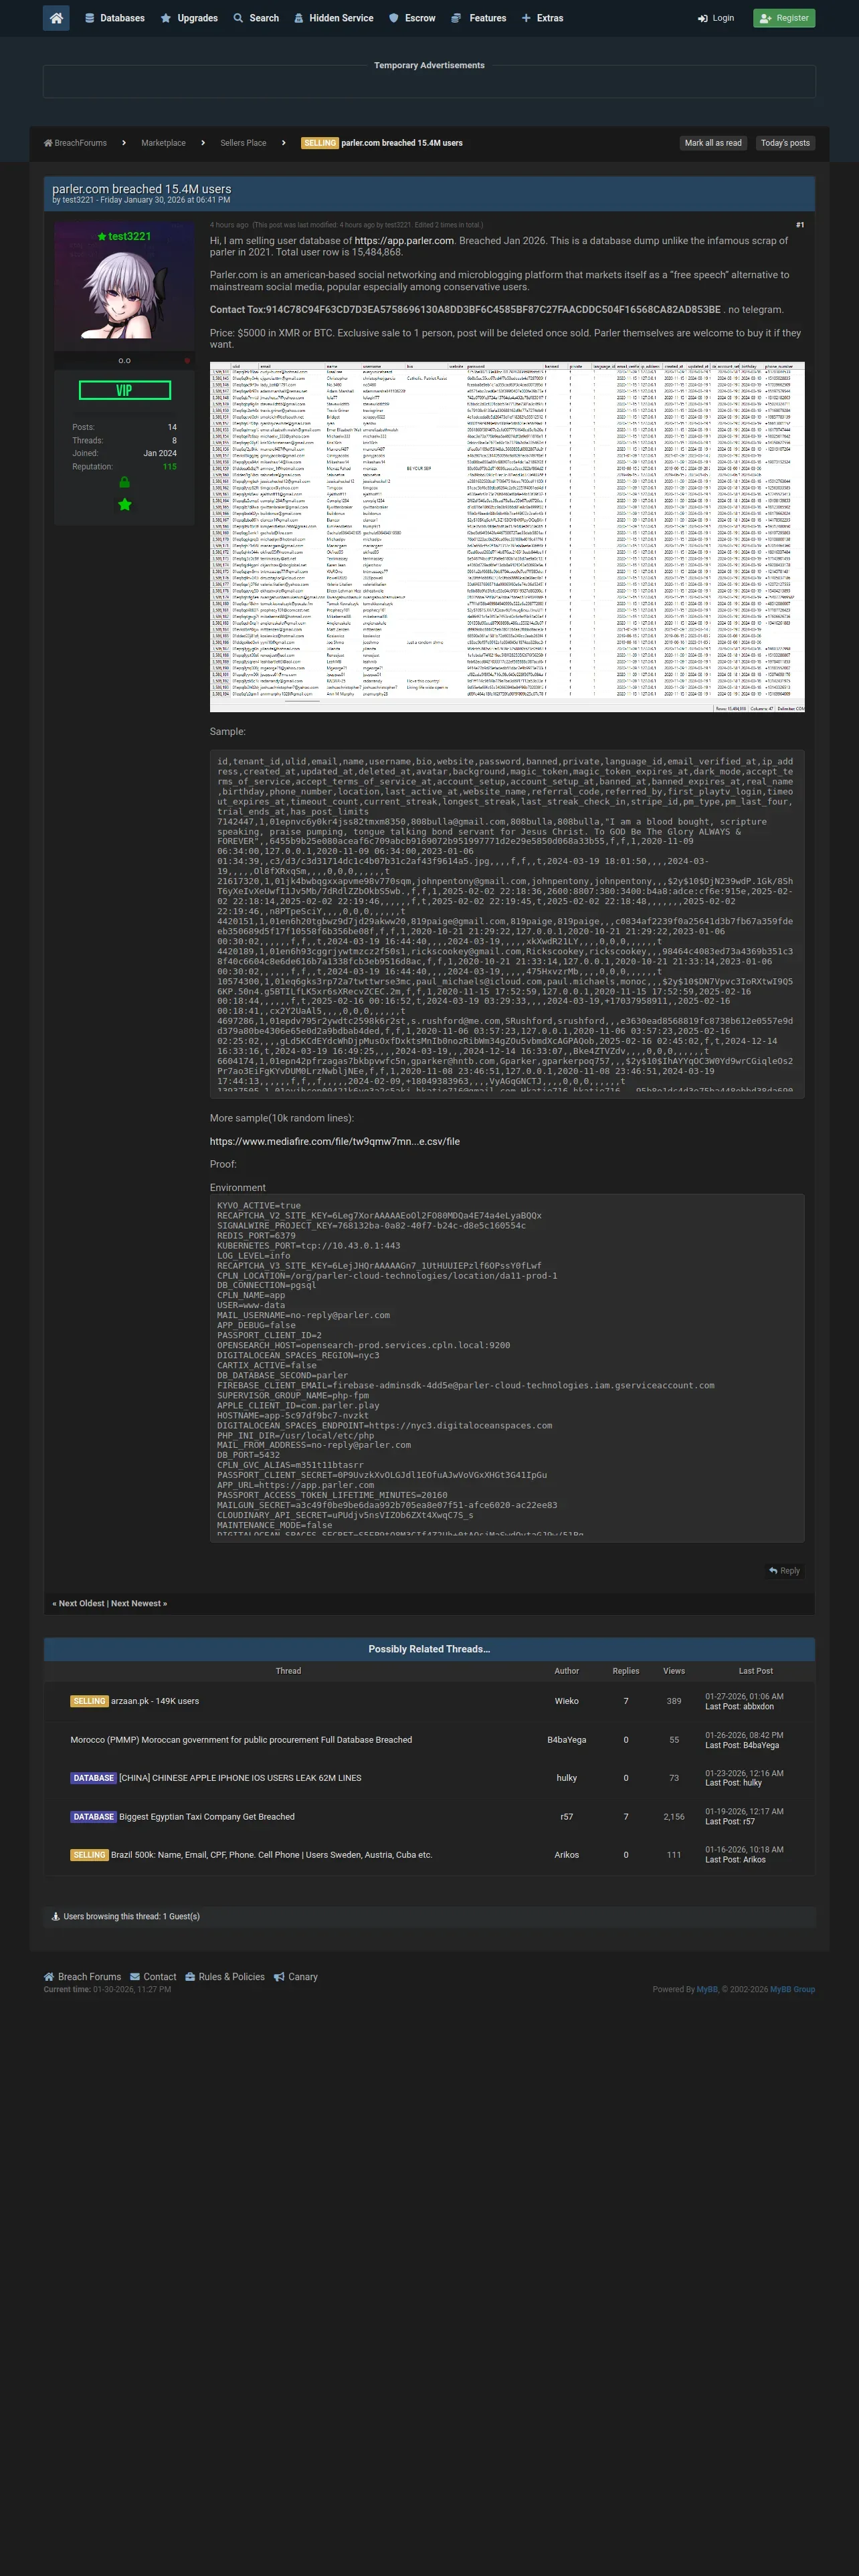Click the Possibly Related Threads header
The width and height of the screenshot is (859, 2576).
coord(429,1649)
